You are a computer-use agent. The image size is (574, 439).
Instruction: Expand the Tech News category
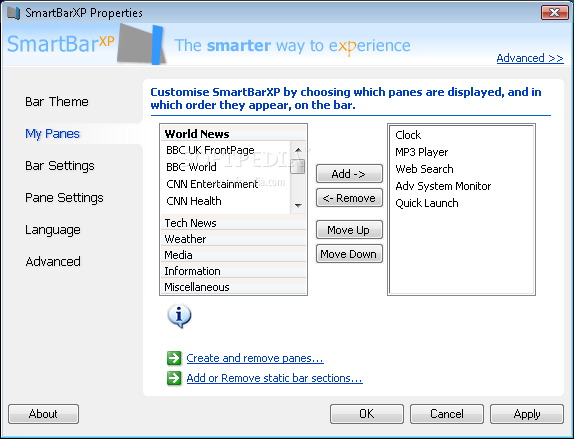234,223
